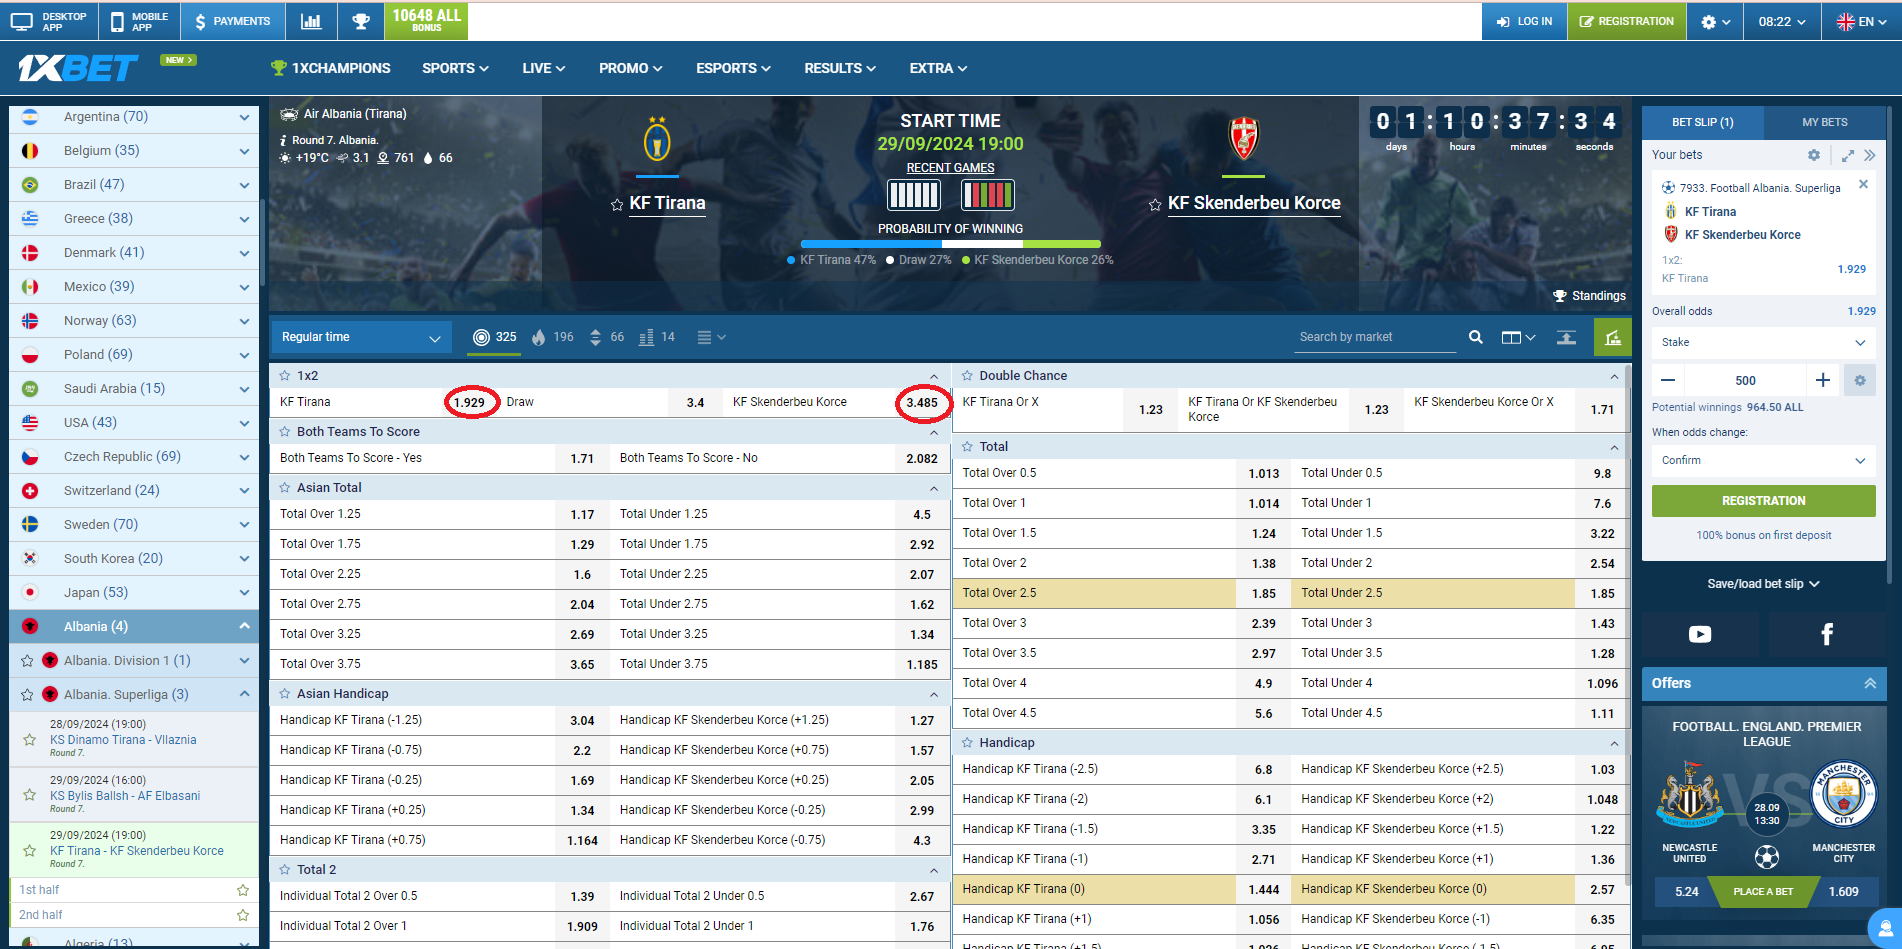Favorite the 1st half star
1902x949 pixels.
[x=242, y=890]
